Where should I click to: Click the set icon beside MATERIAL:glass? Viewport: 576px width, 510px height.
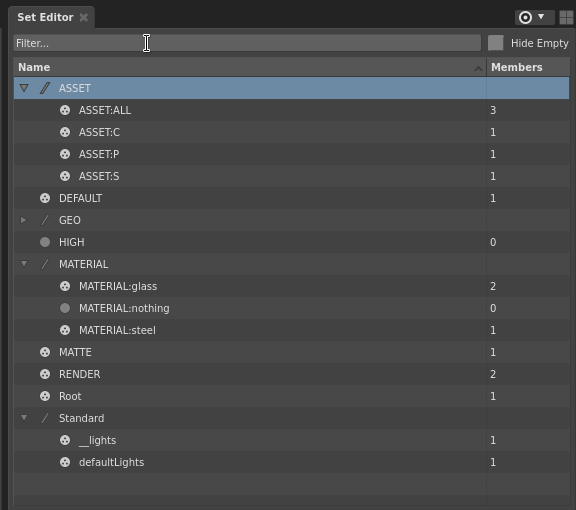[x=65, y=286]
